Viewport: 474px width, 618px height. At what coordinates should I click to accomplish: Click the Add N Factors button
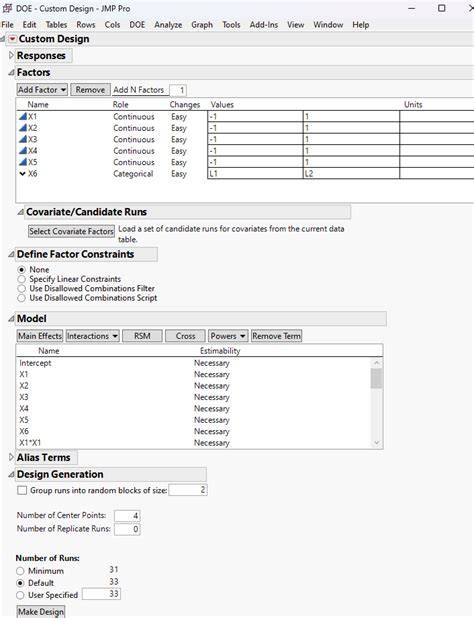pos(139,90)
